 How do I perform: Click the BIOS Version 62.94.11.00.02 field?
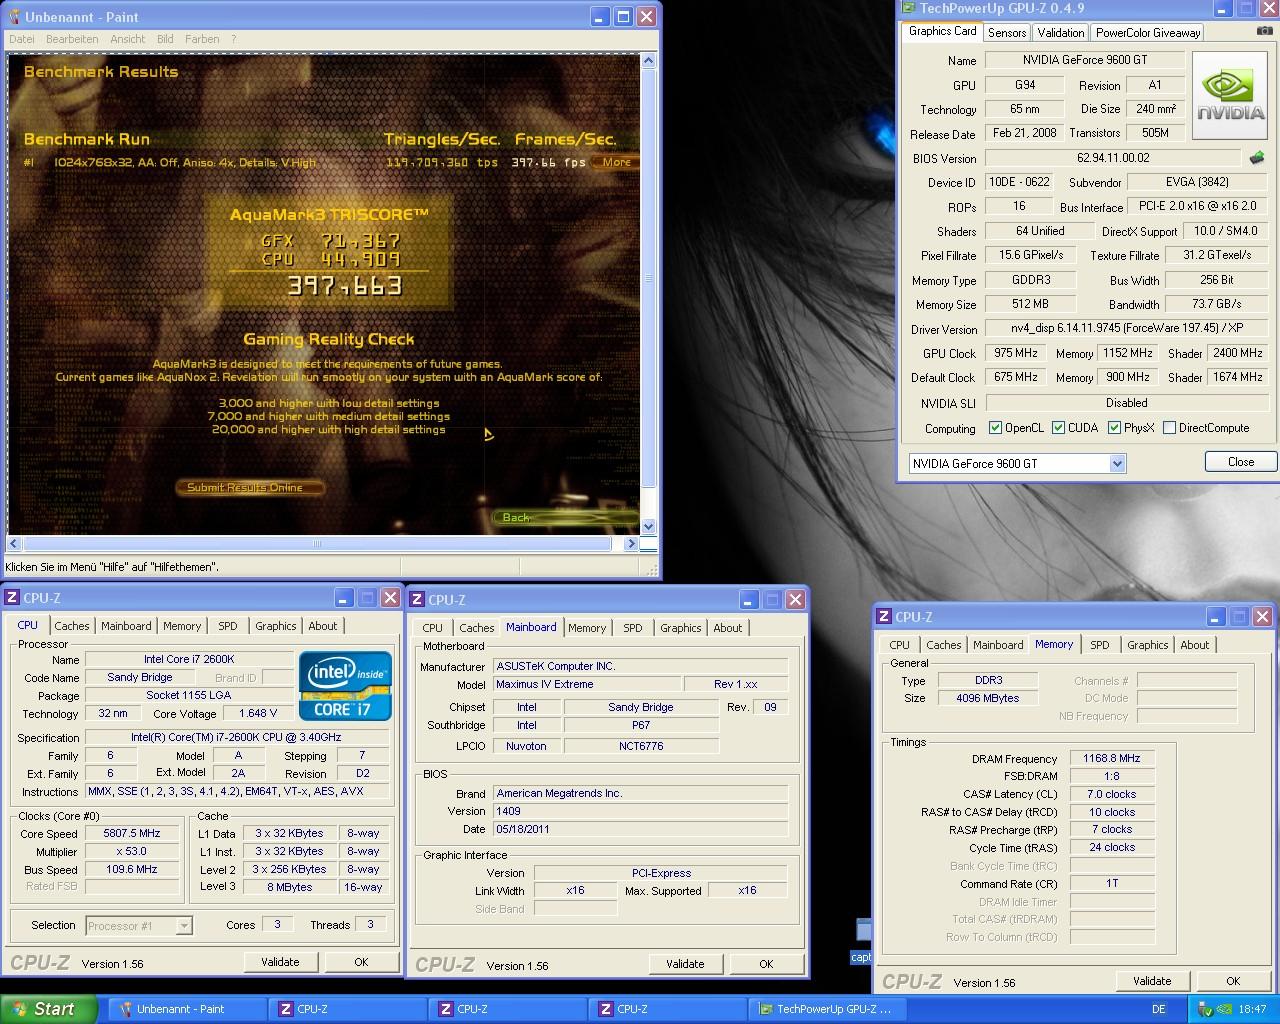(x=1114, y=158)
